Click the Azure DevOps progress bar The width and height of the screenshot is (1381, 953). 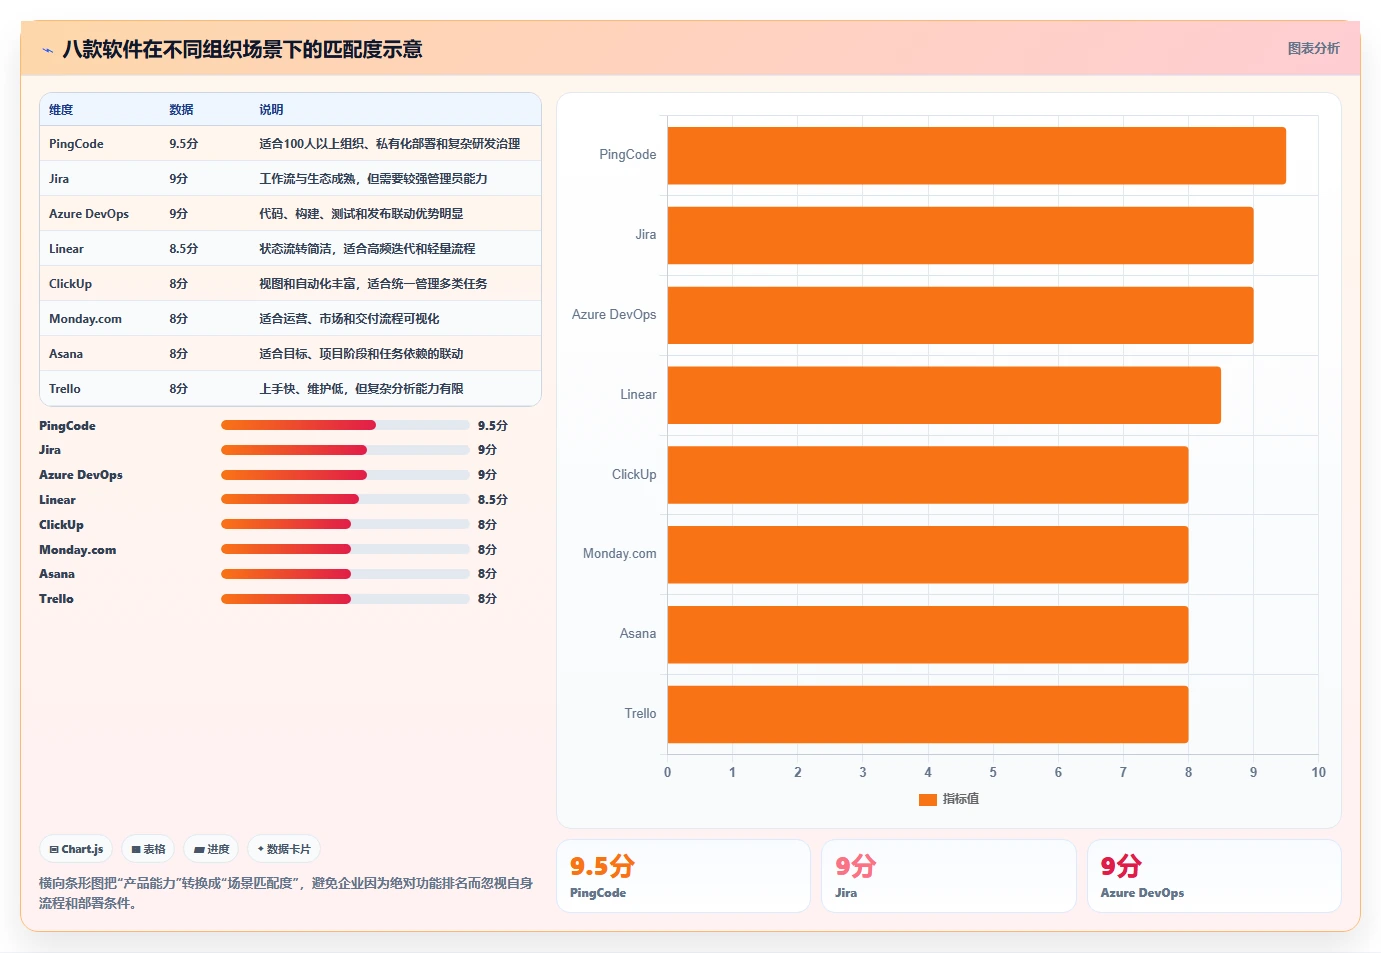click(x=345, y=475)
